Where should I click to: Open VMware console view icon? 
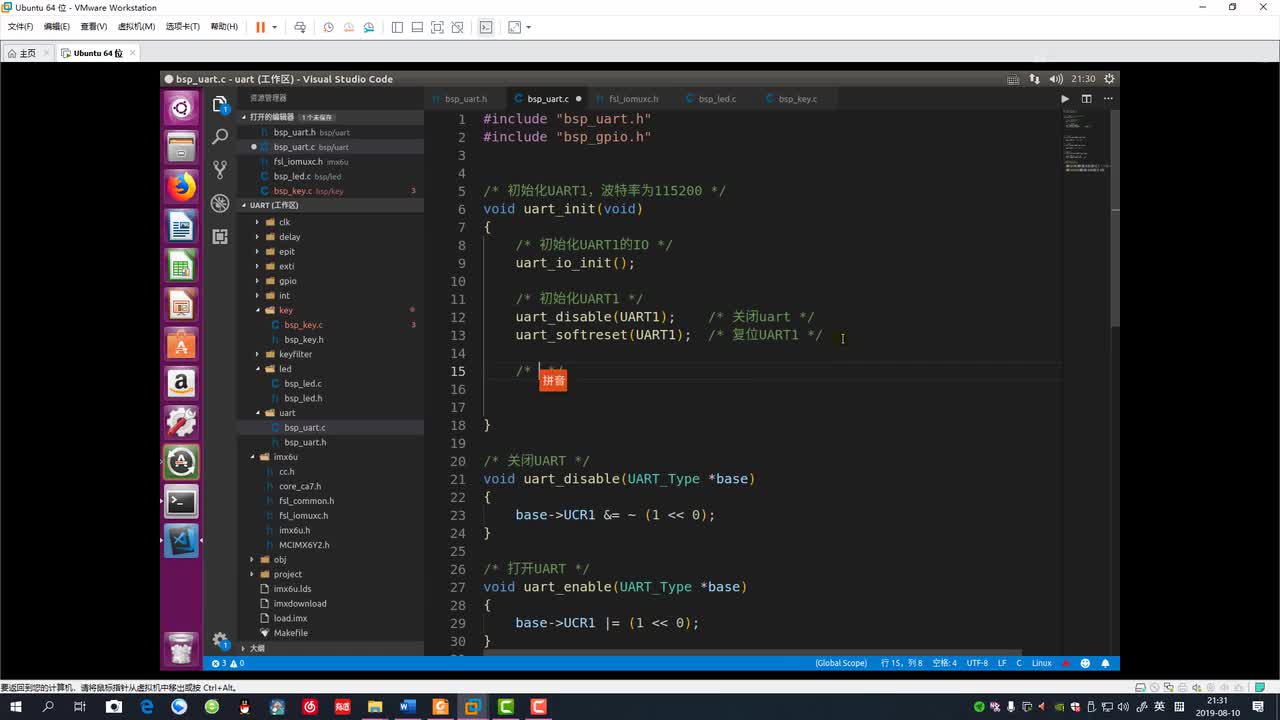486,27
